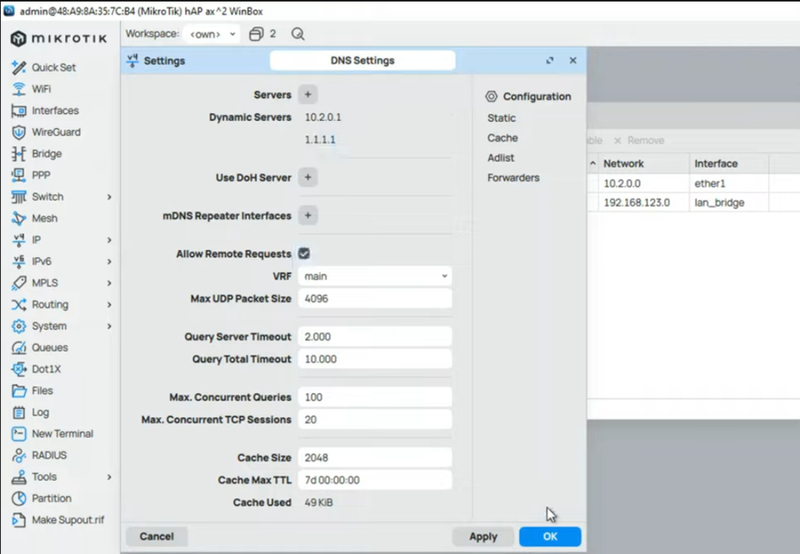The width and height of the screenshot is (800, 554).
Task: Open the System gear icon
Action: click(19, 326)
